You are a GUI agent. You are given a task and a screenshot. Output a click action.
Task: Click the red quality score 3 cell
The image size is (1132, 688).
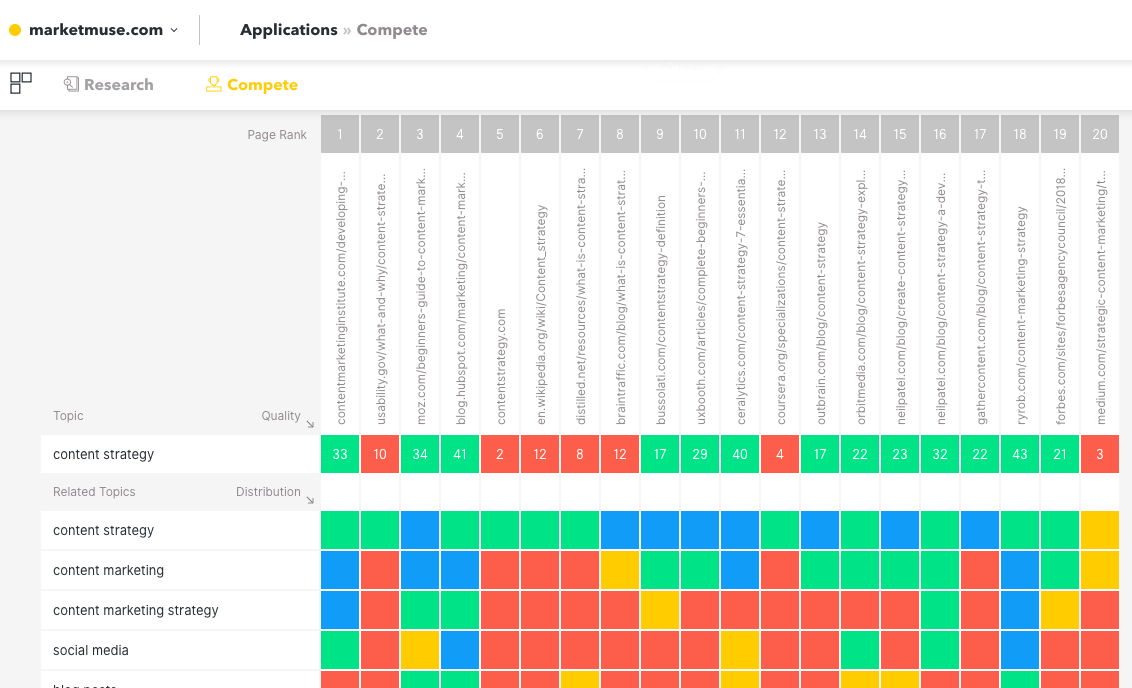[x=1100, y=454]
